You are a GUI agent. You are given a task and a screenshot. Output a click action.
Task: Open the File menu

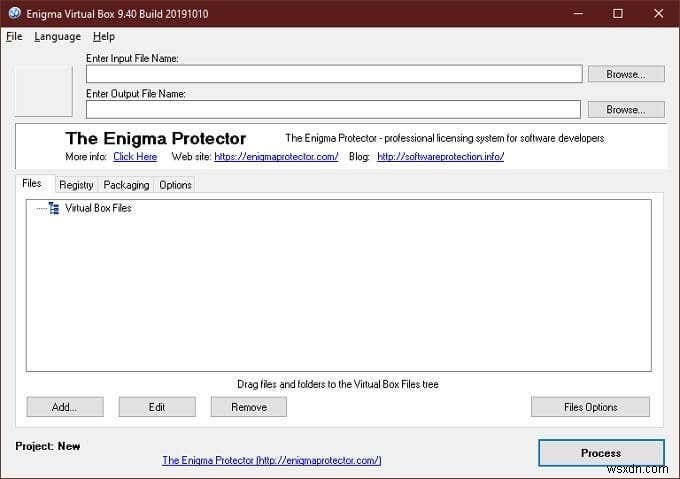click(x=14, y=37)
